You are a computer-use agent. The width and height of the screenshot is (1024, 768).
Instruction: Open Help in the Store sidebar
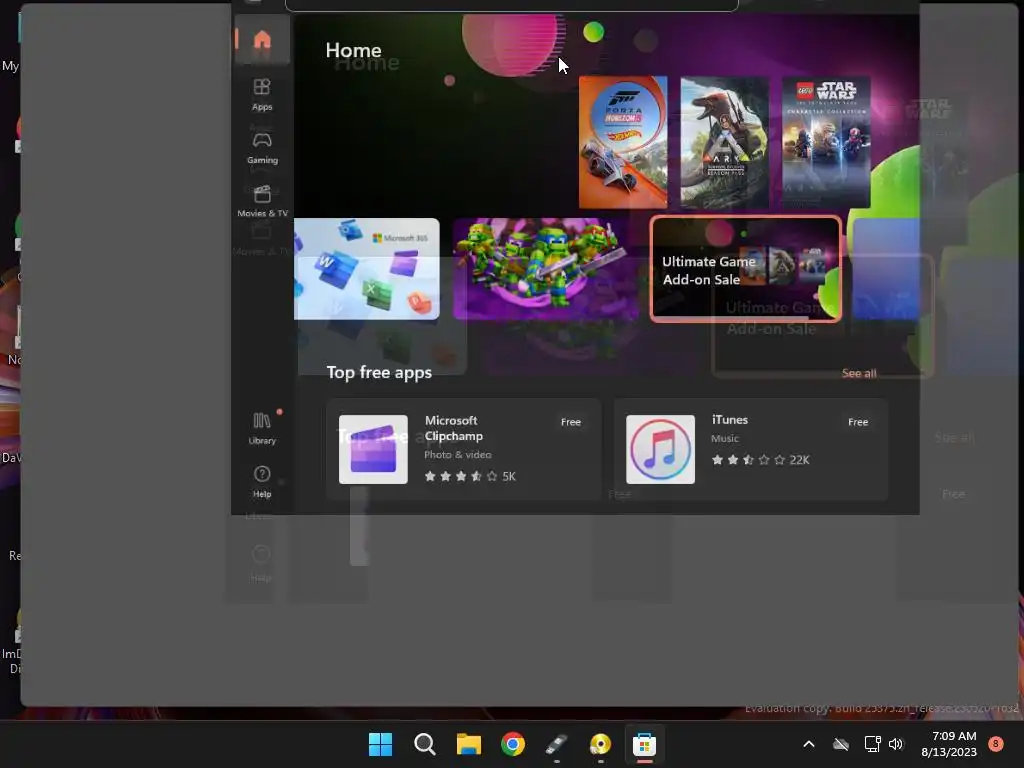pyautogui.click(x=262, y=482)
